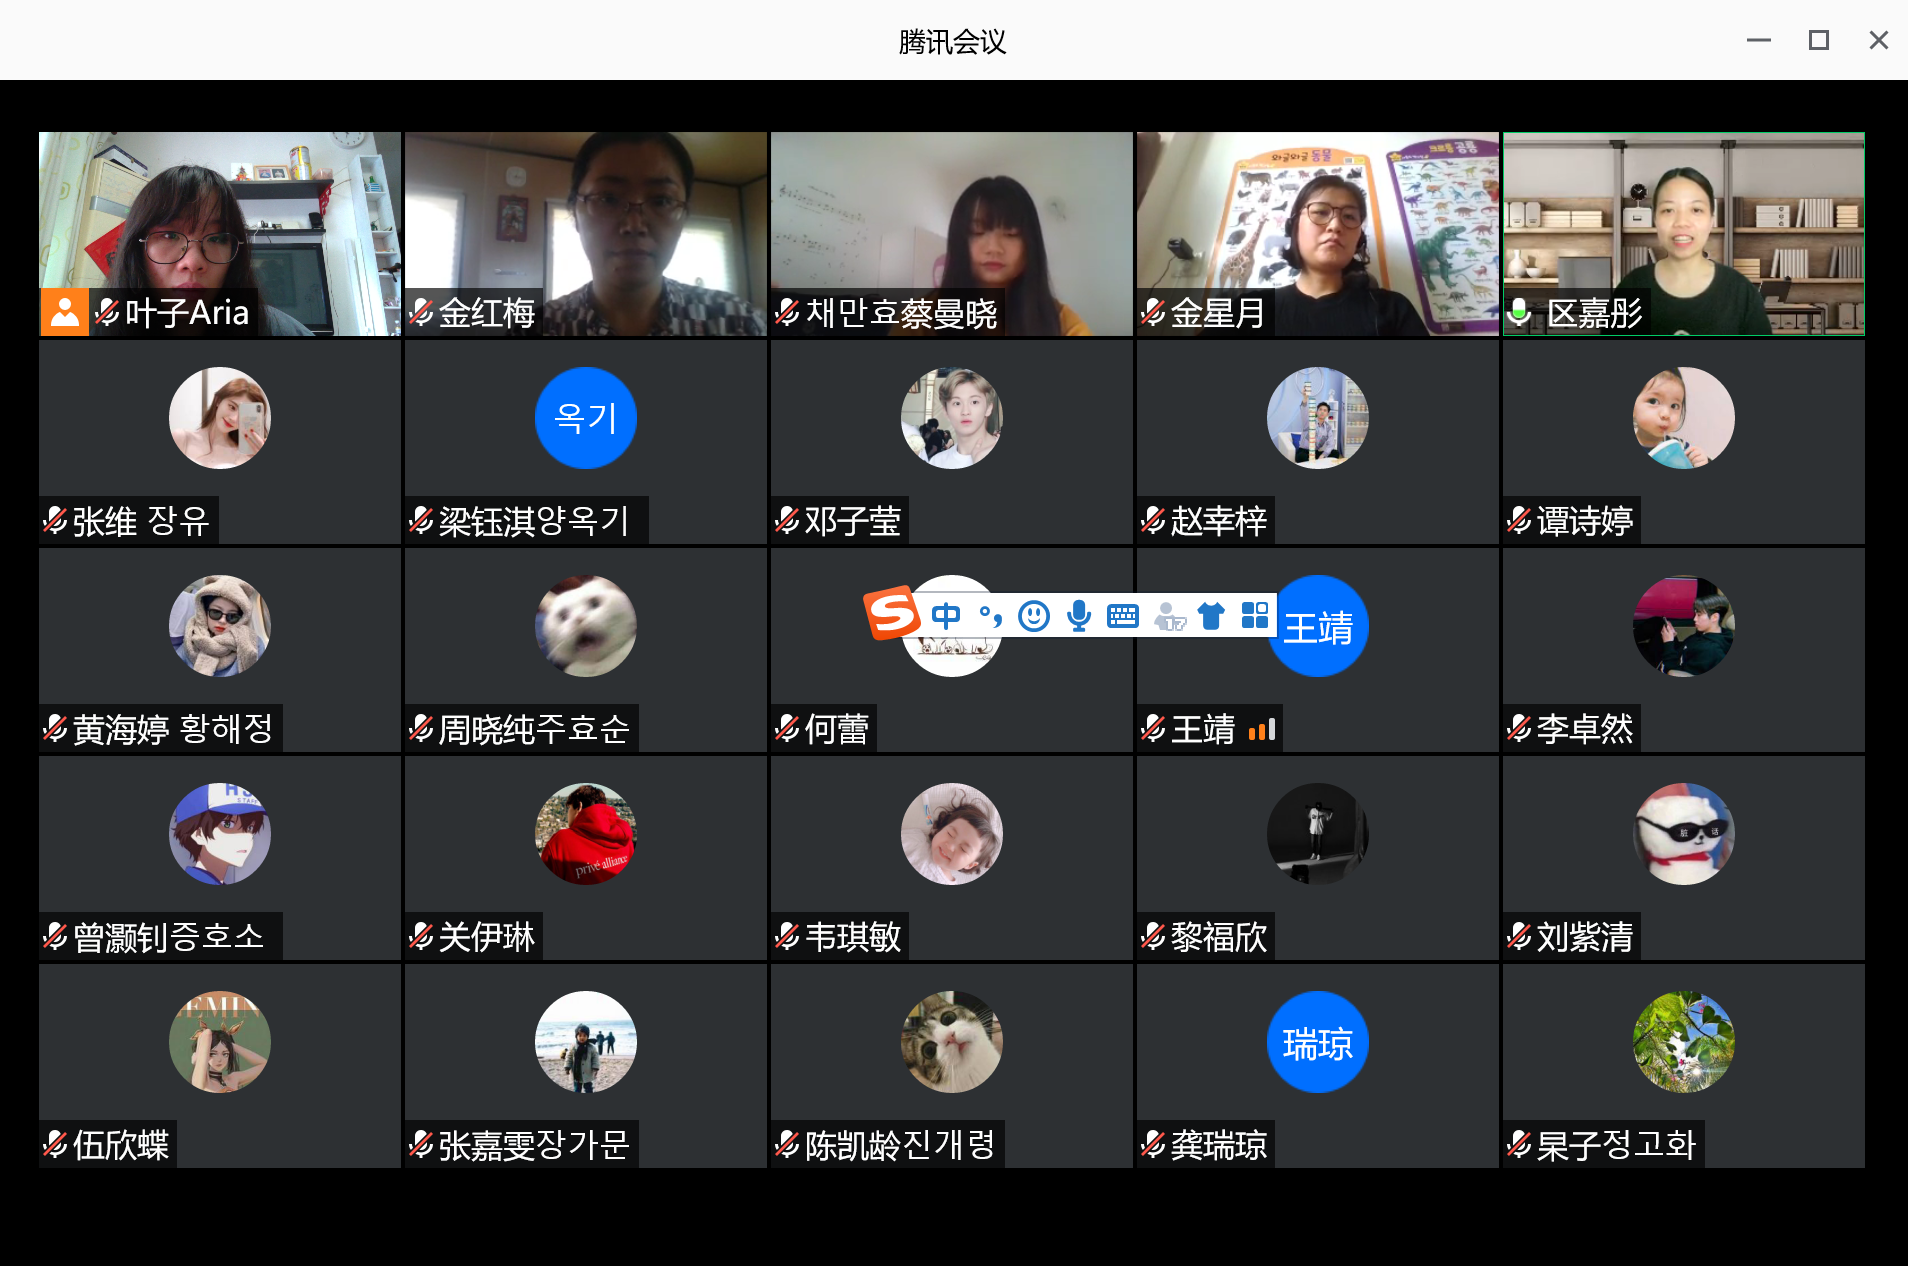
Task: Click host badge icon on 叶子Aria tile
Action: (x=65, y=312)
